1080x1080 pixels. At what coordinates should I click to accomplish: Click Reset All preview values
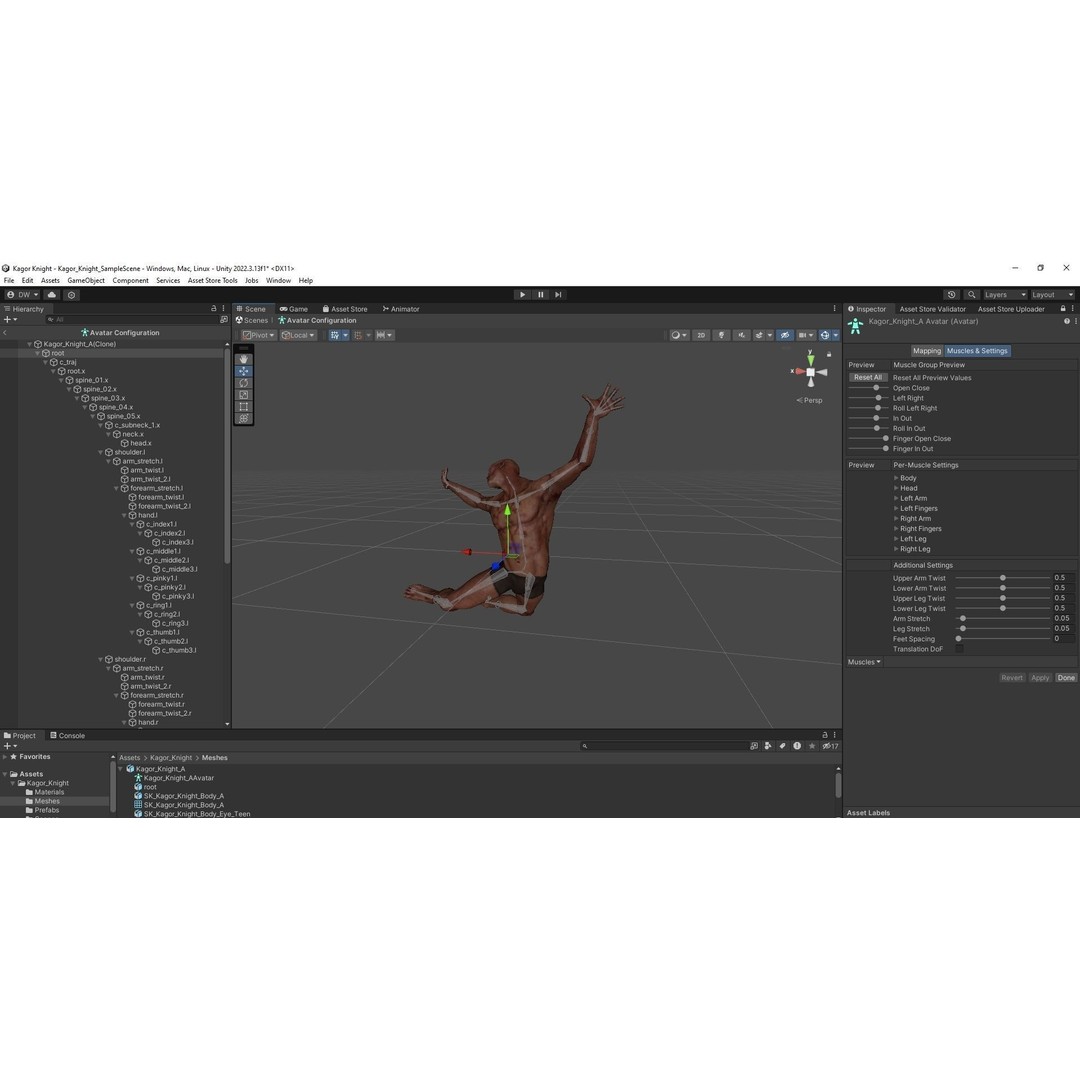867,377
